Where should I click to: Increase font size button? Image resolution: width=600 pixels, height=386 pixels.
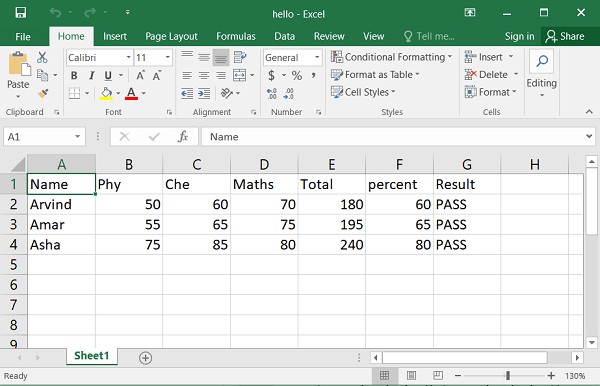(140, 75)
